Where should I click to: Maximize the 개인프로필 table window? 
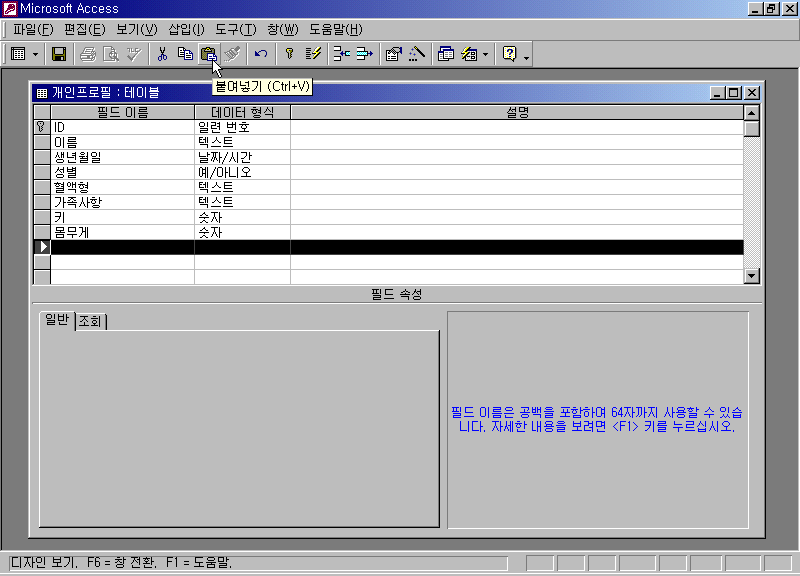pos(734,93)
